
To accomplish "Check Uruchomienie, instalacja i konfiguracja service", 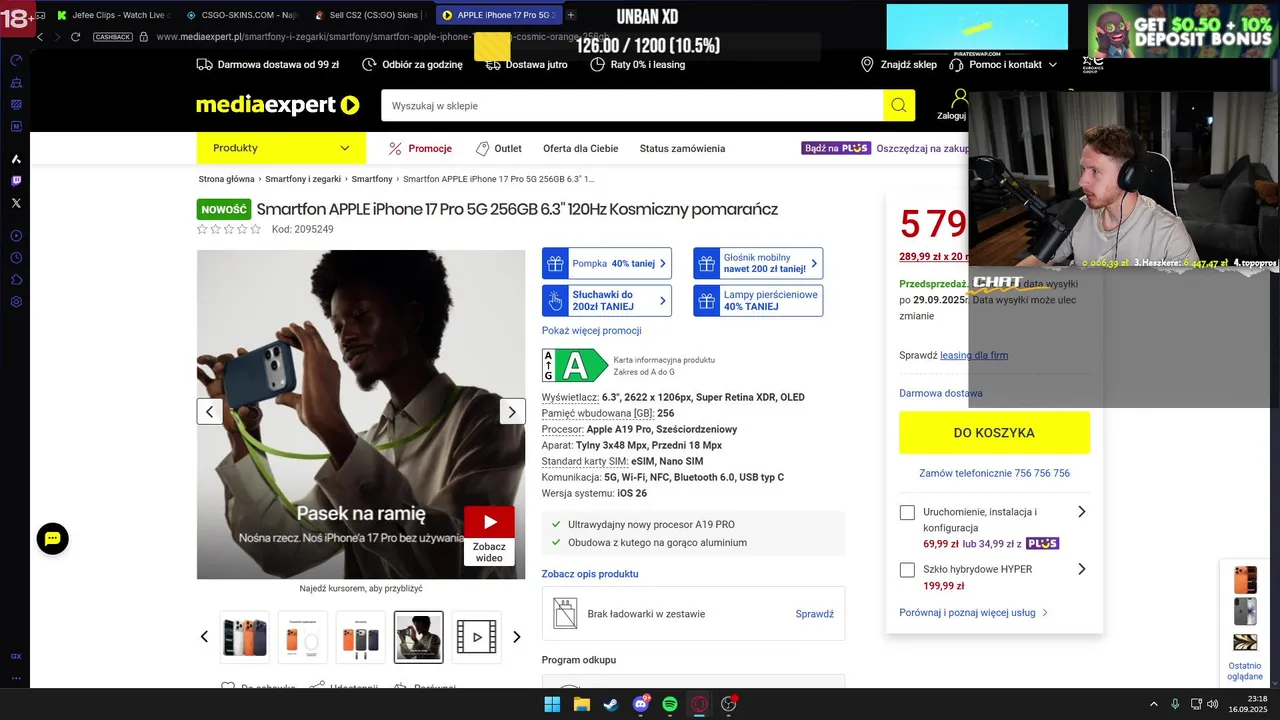I will coord(907,513).
